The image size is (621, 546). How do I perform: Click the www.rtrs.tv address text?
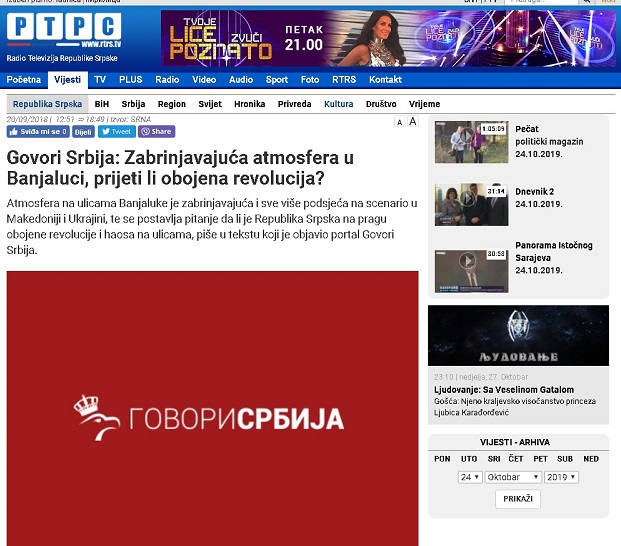point(101,44)
